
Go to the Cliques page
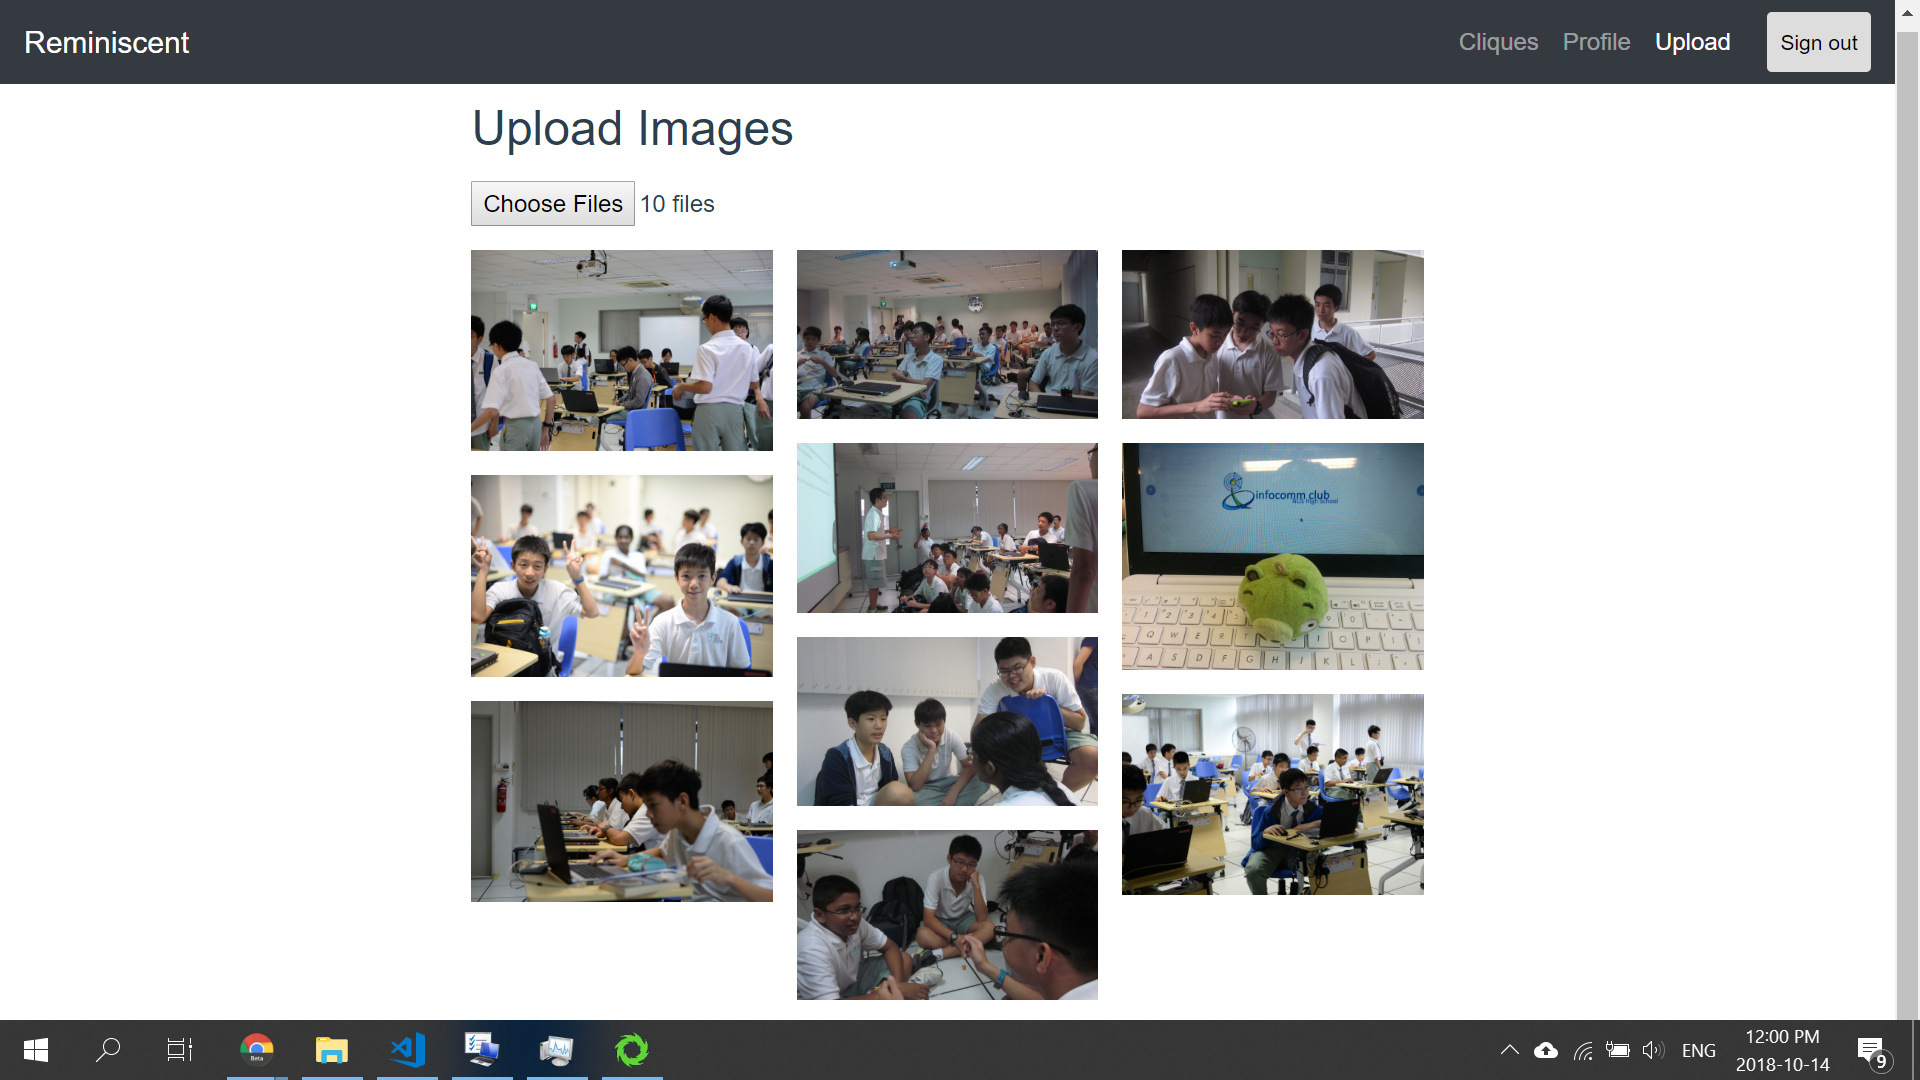pos(1498,42)
